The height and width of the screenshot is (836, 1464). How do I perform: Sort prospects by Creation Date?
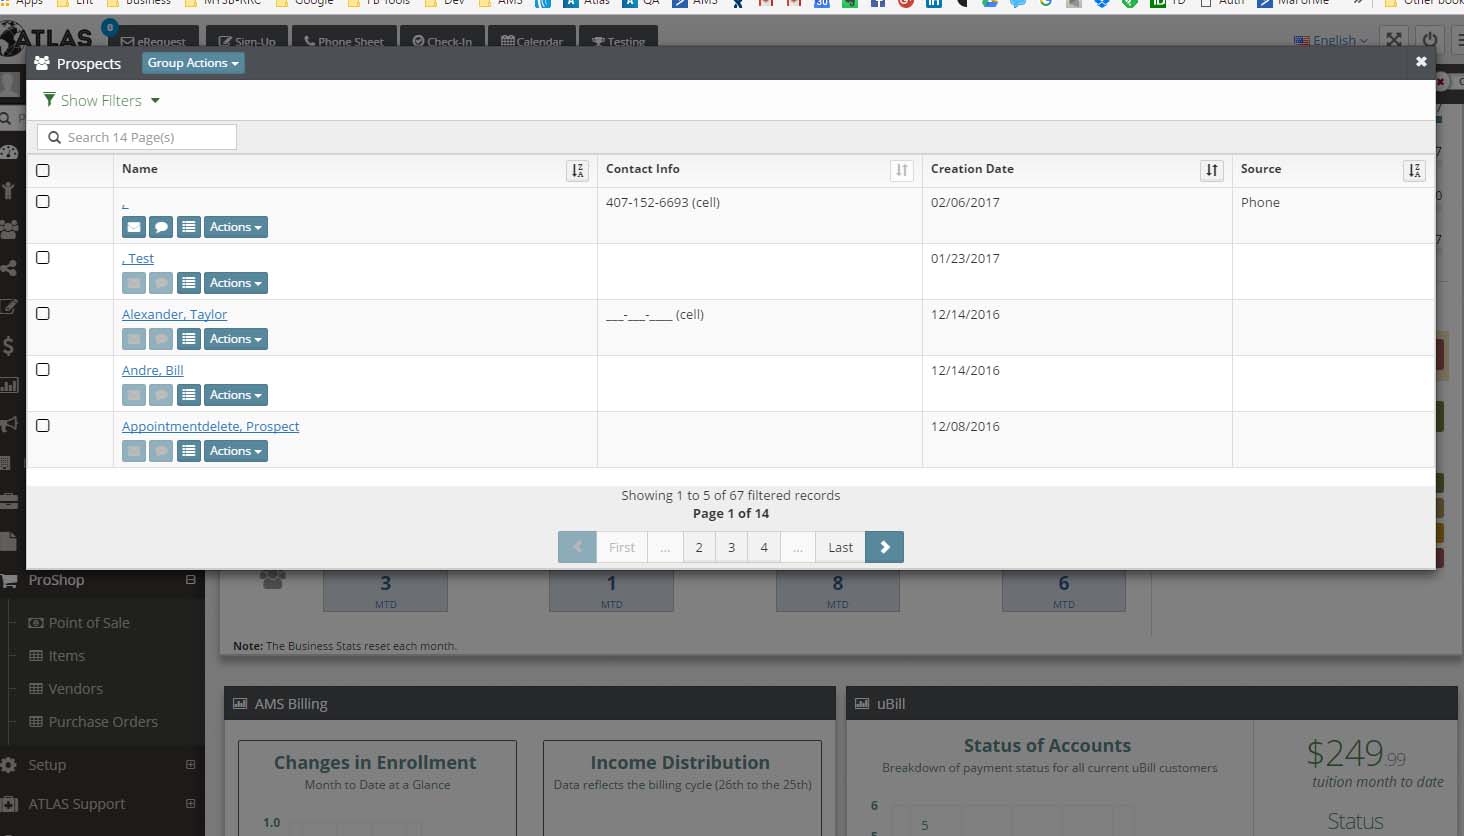pyautogui.click(x=1211, y=171)
